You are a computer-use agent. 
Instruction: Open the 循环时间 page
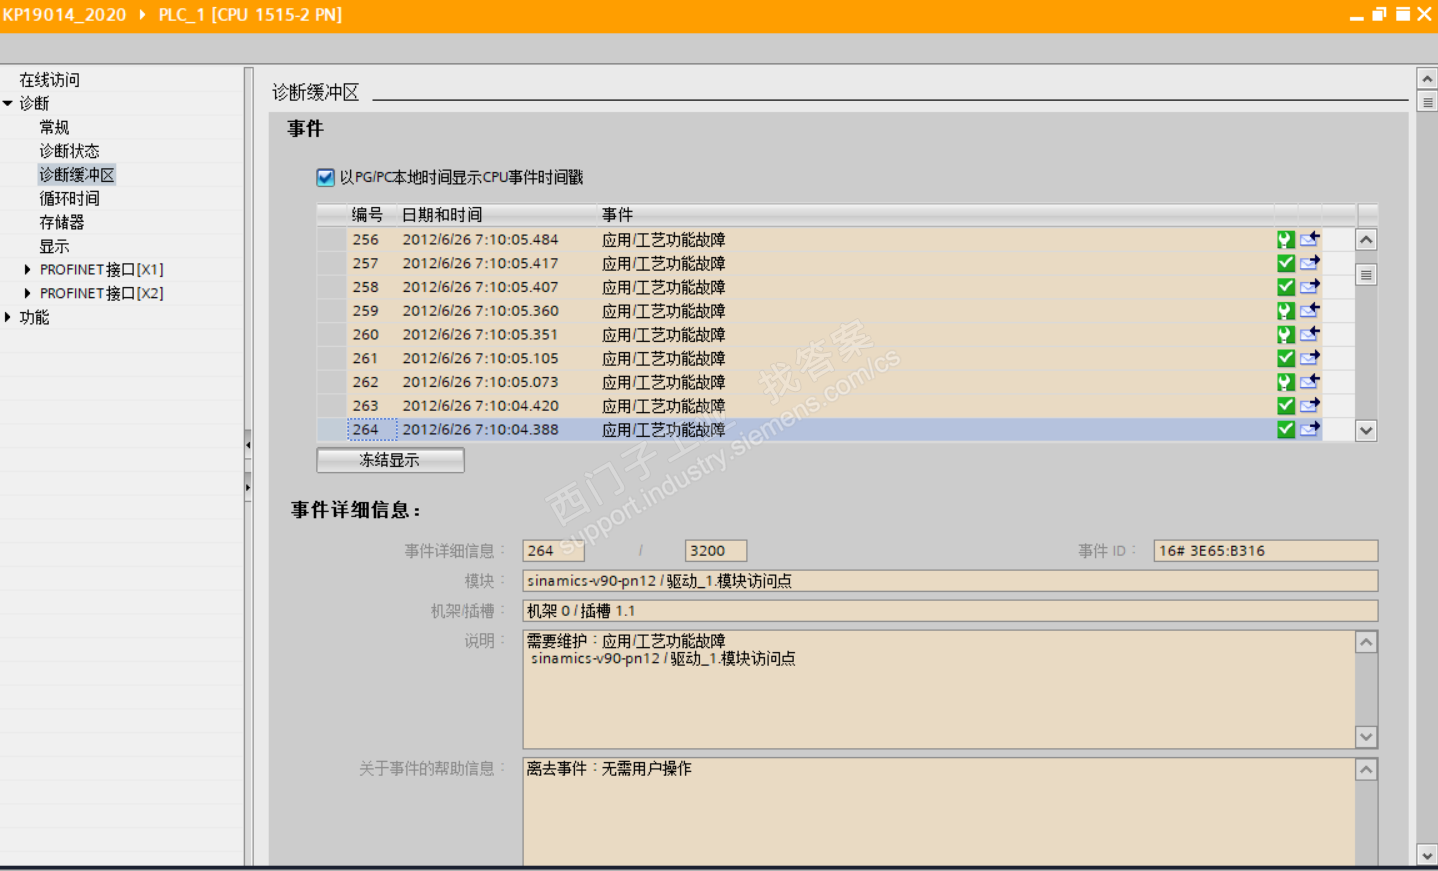70,199
